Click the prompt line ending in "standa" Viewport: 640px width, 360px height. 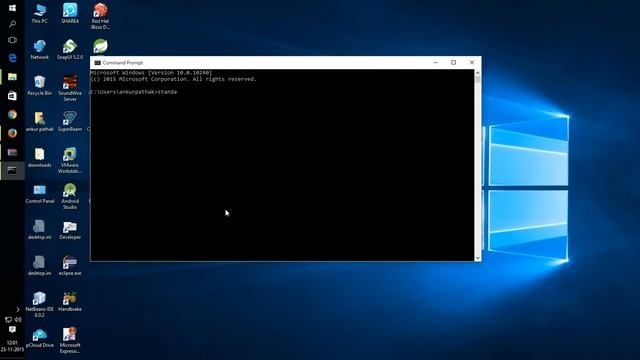tap(133, 92)
